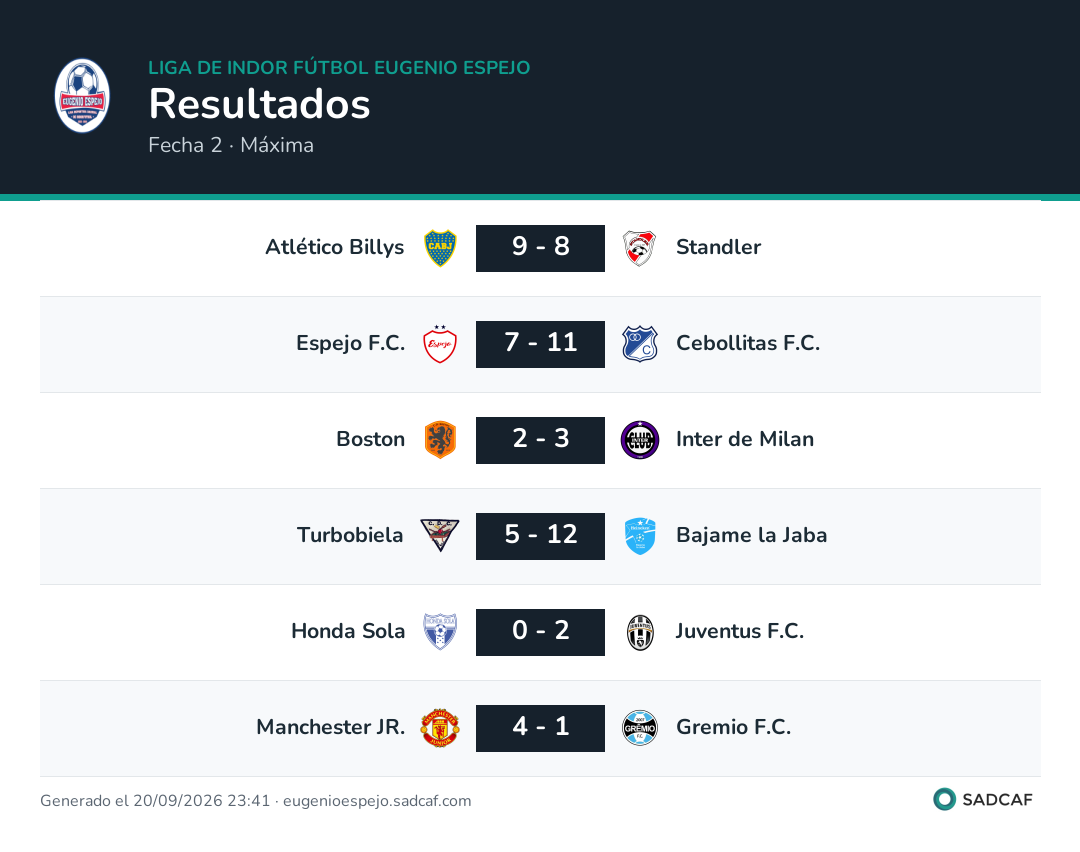Click the SADCAF logo in footer
Screen dimensions: 1080x852
tap(983, 800)
